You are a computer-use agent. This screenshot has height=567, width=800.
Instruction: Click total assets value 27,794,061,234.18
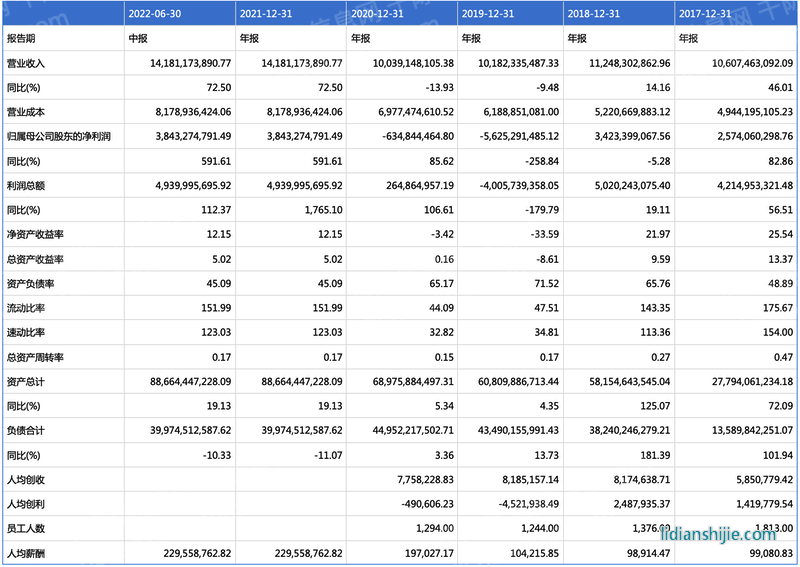pos(753,381)
